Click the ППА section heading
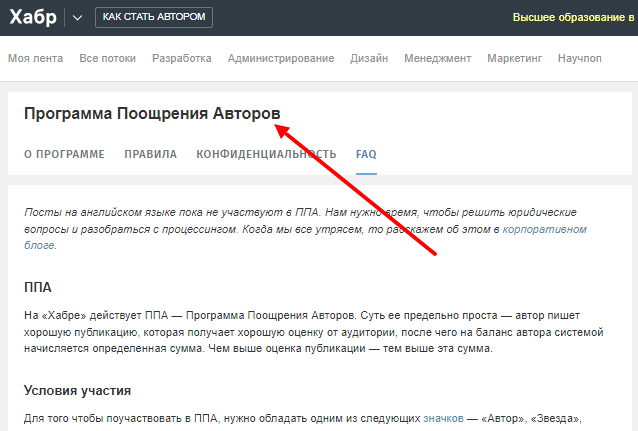The width and height of the screenshot is (638, 431). tap(38, 288)
